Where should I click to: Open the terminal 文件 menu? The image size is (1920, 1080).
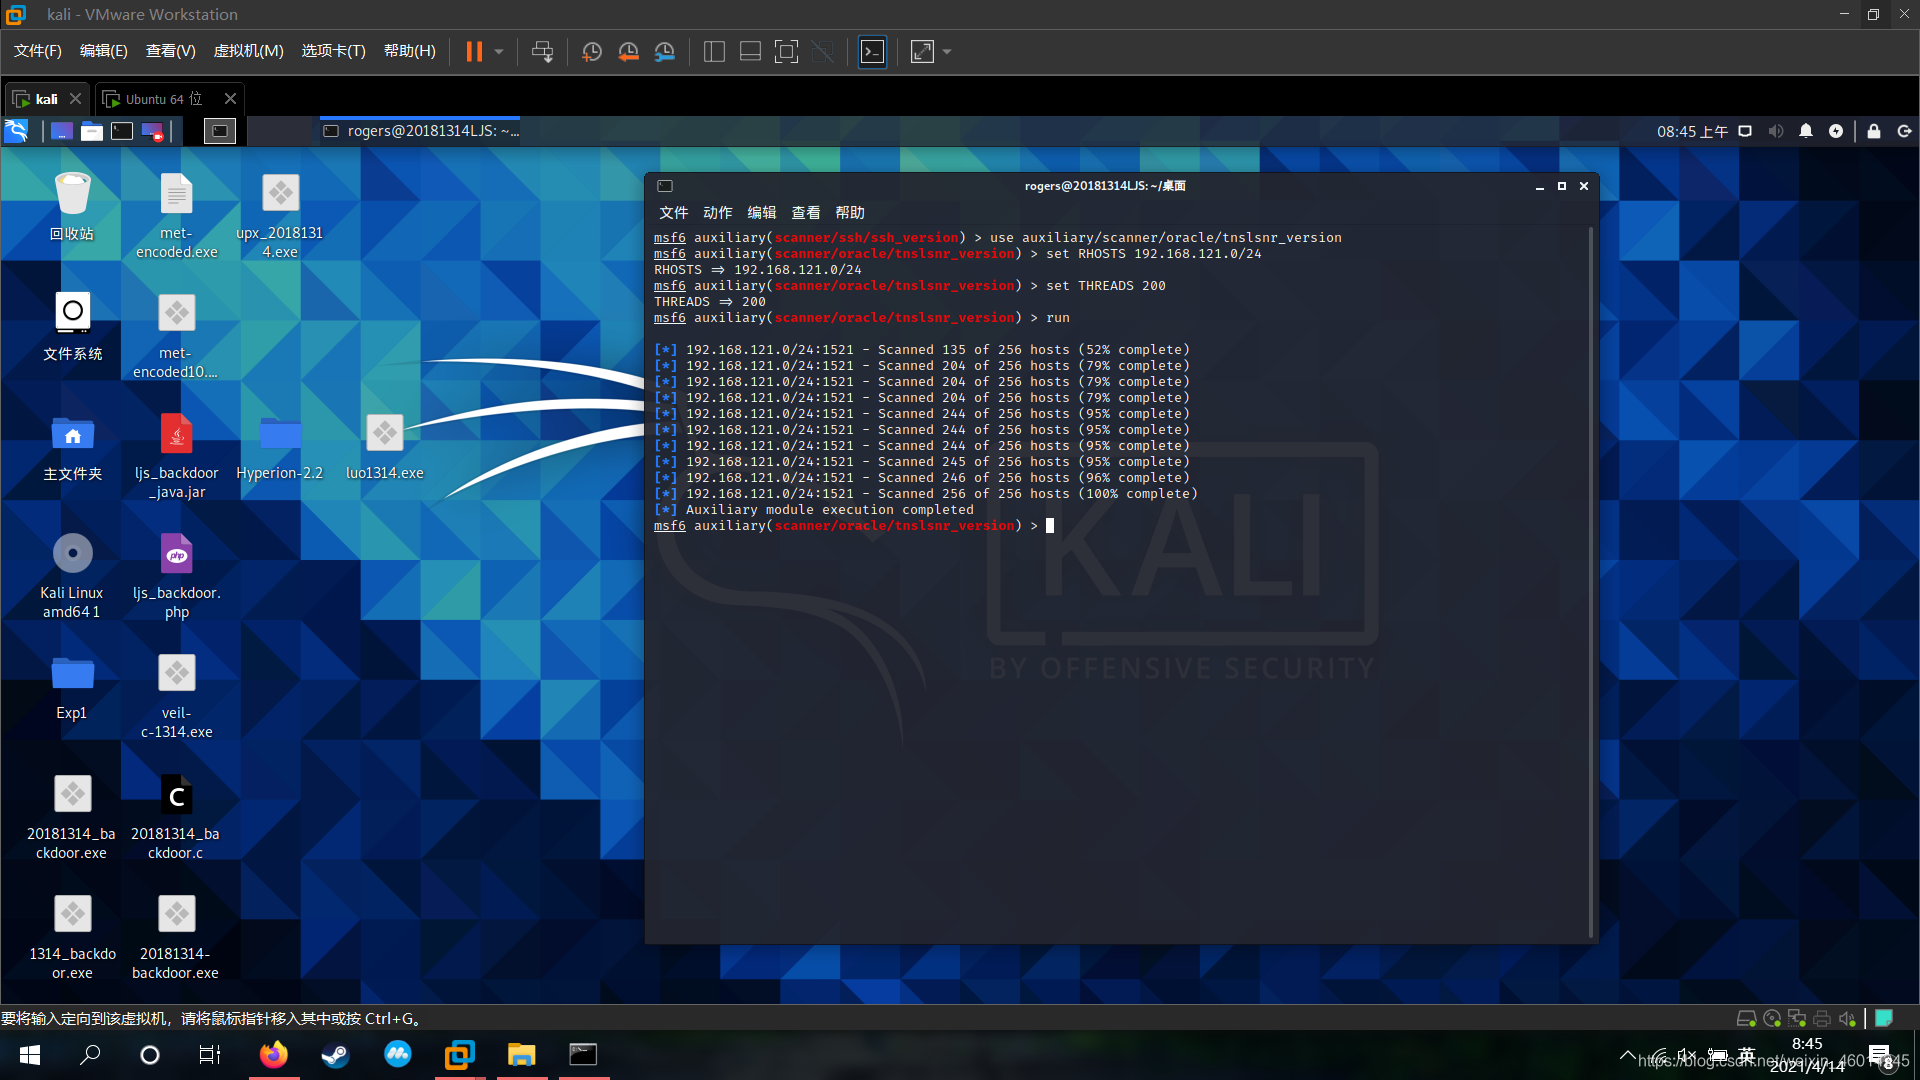pos(673,213)
